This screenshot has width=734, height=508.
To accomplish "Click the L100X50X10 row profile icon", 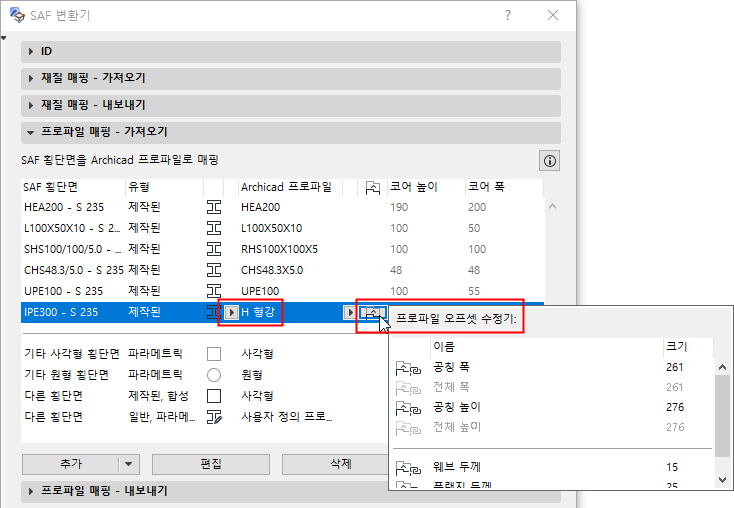I will coord(214,228).
